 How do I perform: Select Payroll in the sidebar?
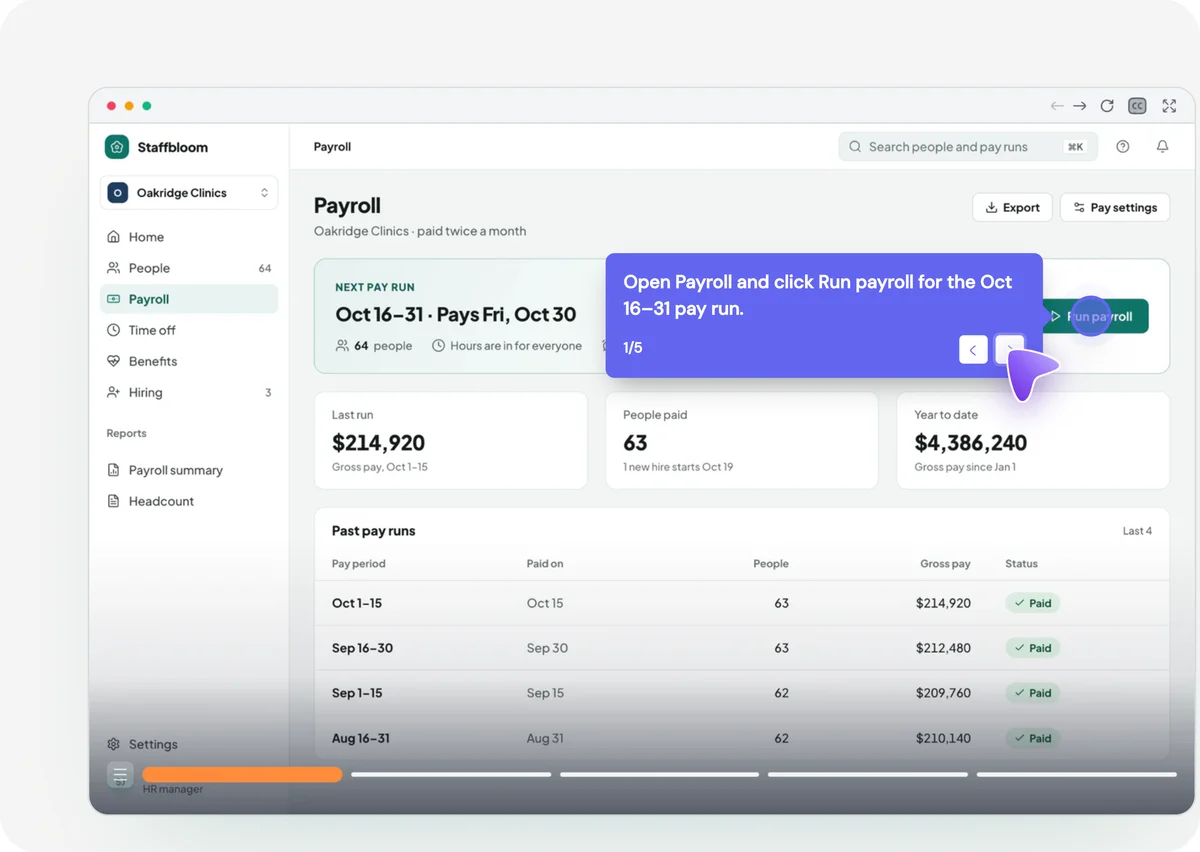click(x=189, y=299)
